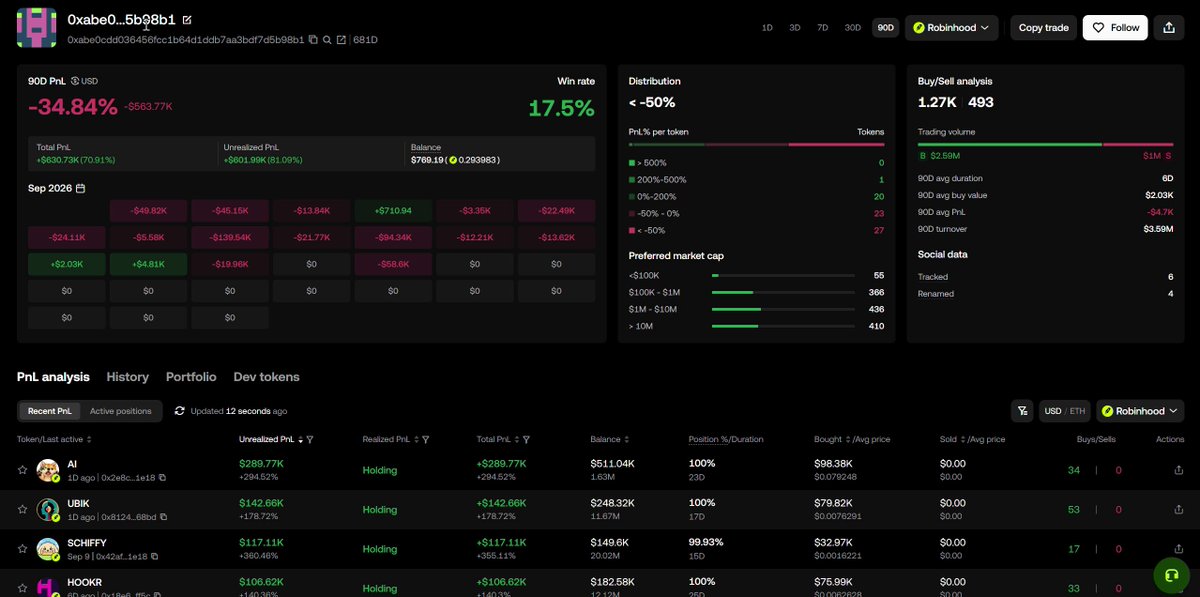Image resolution: width=1200 pixels, height=597 pixels.
Task: Click the refresh icon beside Updated
Action: tap(180, 411)
